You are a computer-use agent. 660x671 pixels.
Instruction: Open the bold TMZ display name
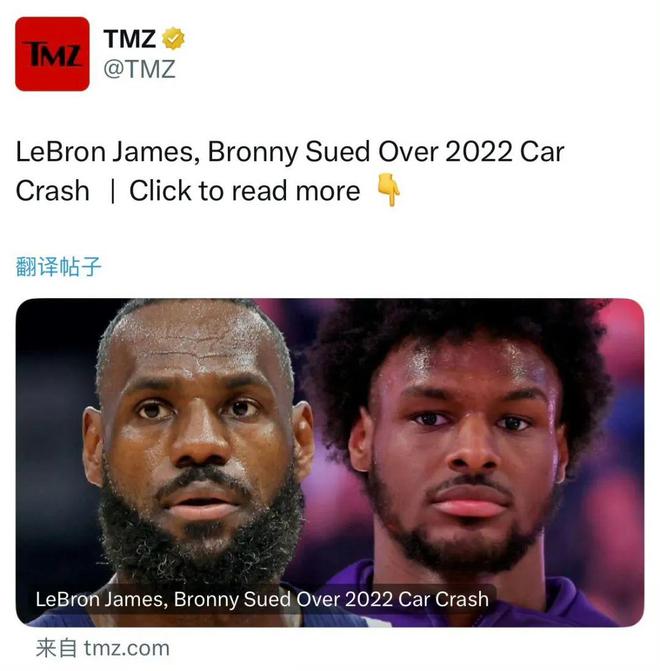click(129, 39)
